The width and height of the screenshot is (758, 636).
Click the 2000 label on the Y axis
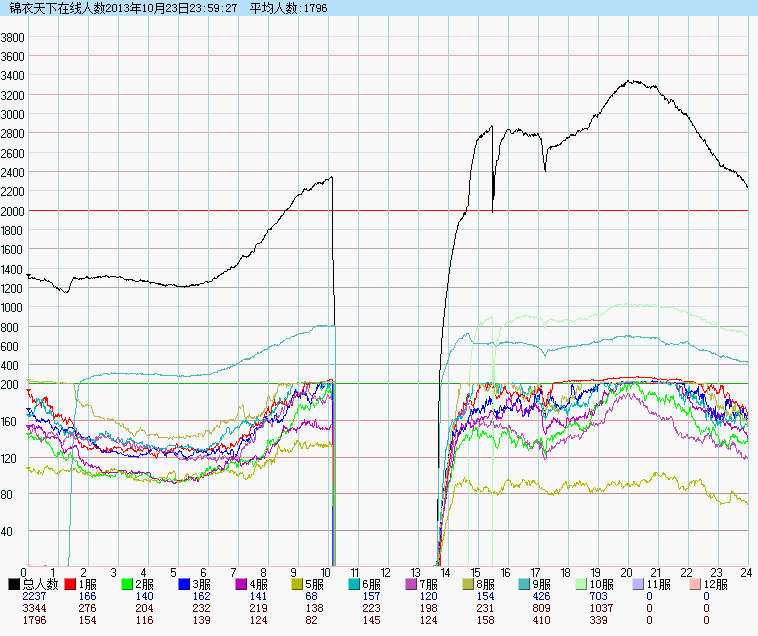coord(13,211)
